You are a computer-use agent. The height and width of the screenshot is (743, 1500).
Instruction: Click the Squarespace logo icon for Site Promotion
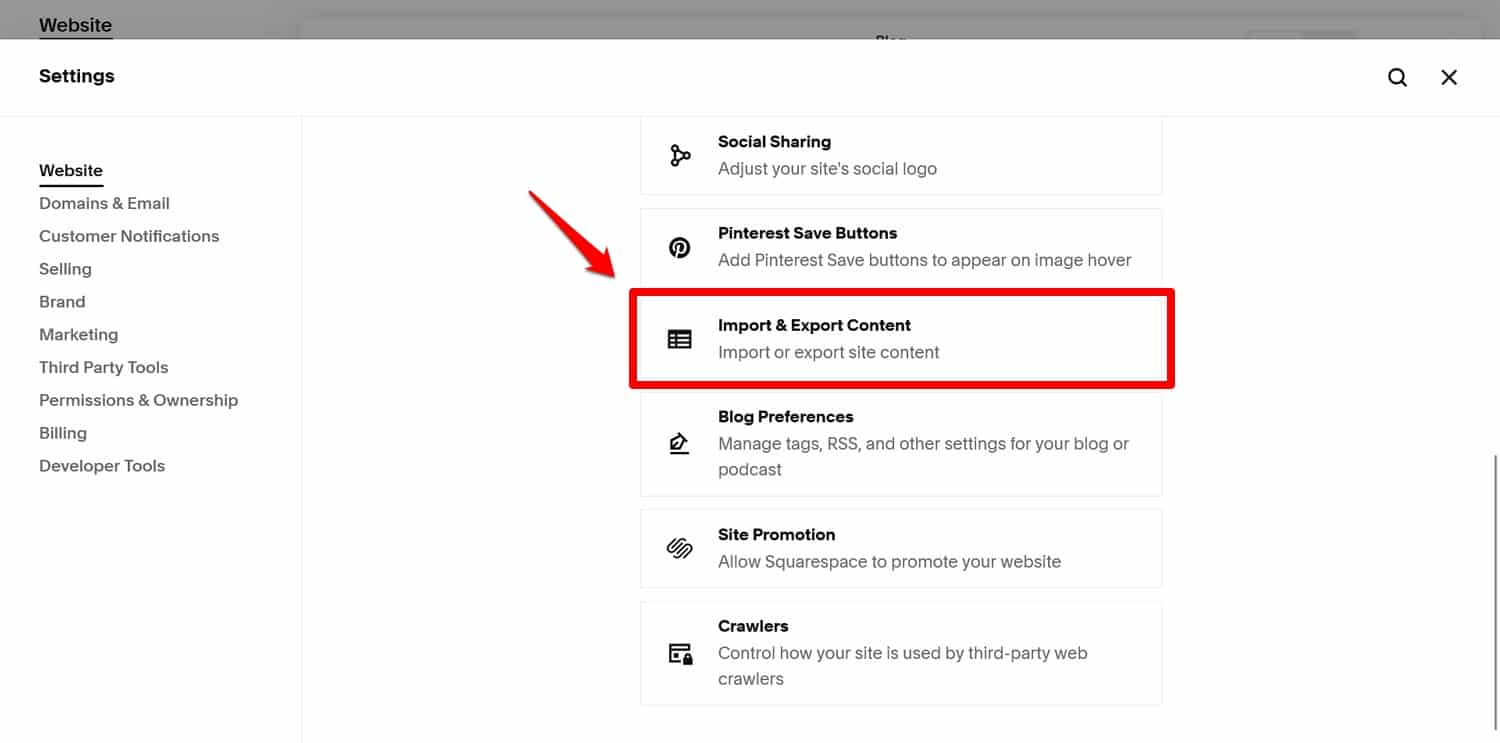(x=680, y=548)
